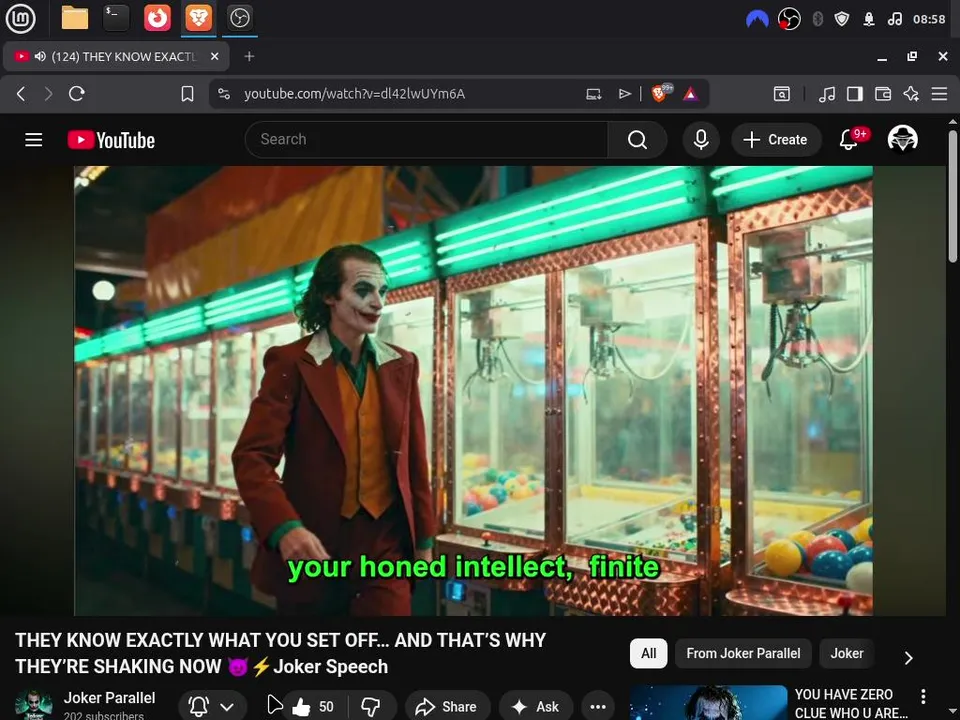Screen dimensions: 960x720
Task: Open the OBS Studio panel launcher
Action: 239,18
